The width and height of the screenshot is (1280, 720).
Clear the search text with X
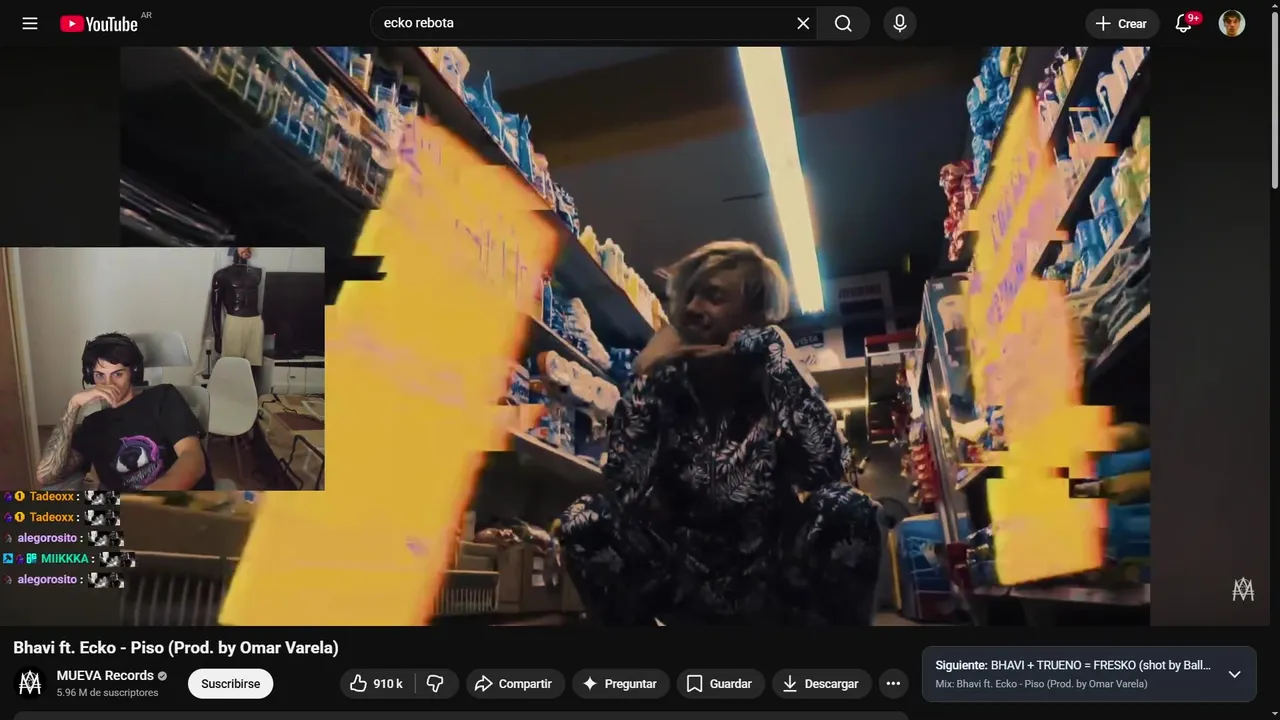click(803, 23)
